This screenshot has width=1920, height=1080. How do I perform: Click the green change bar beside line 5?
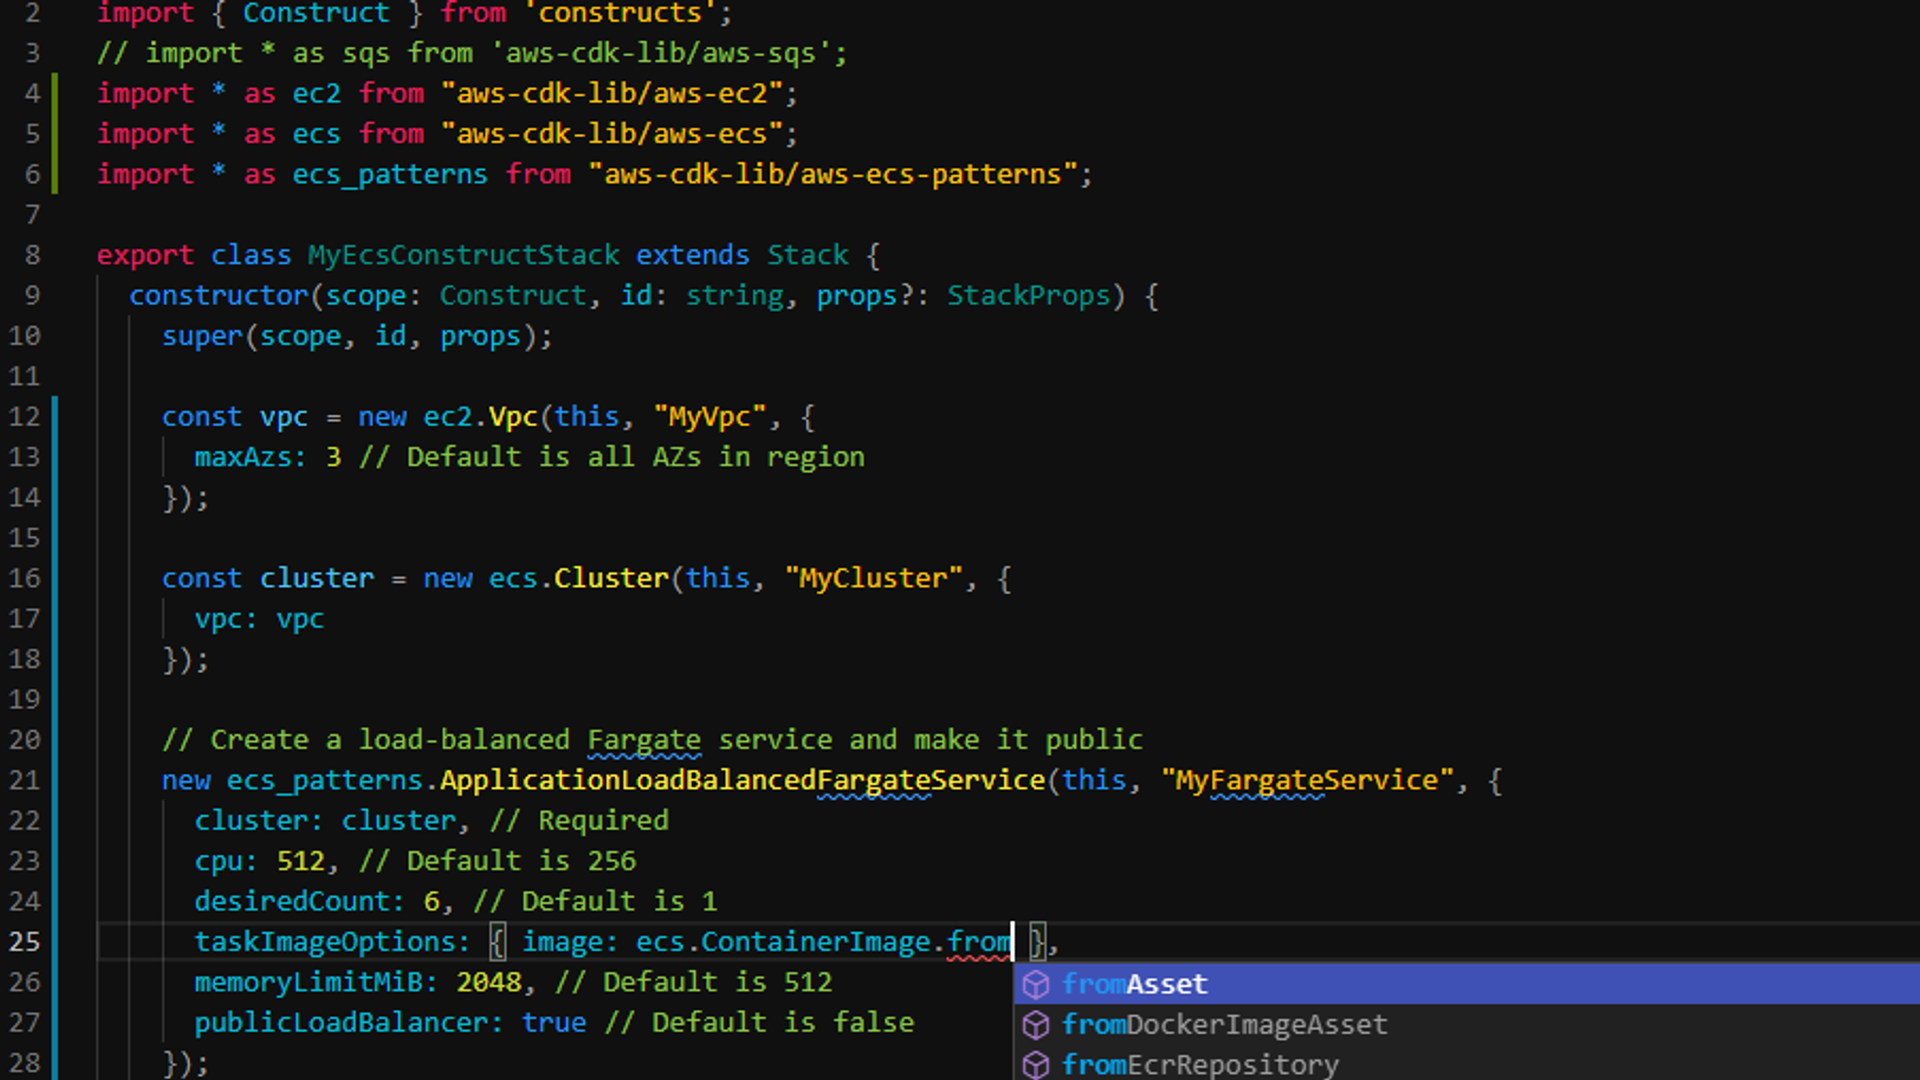pos(55,134)
